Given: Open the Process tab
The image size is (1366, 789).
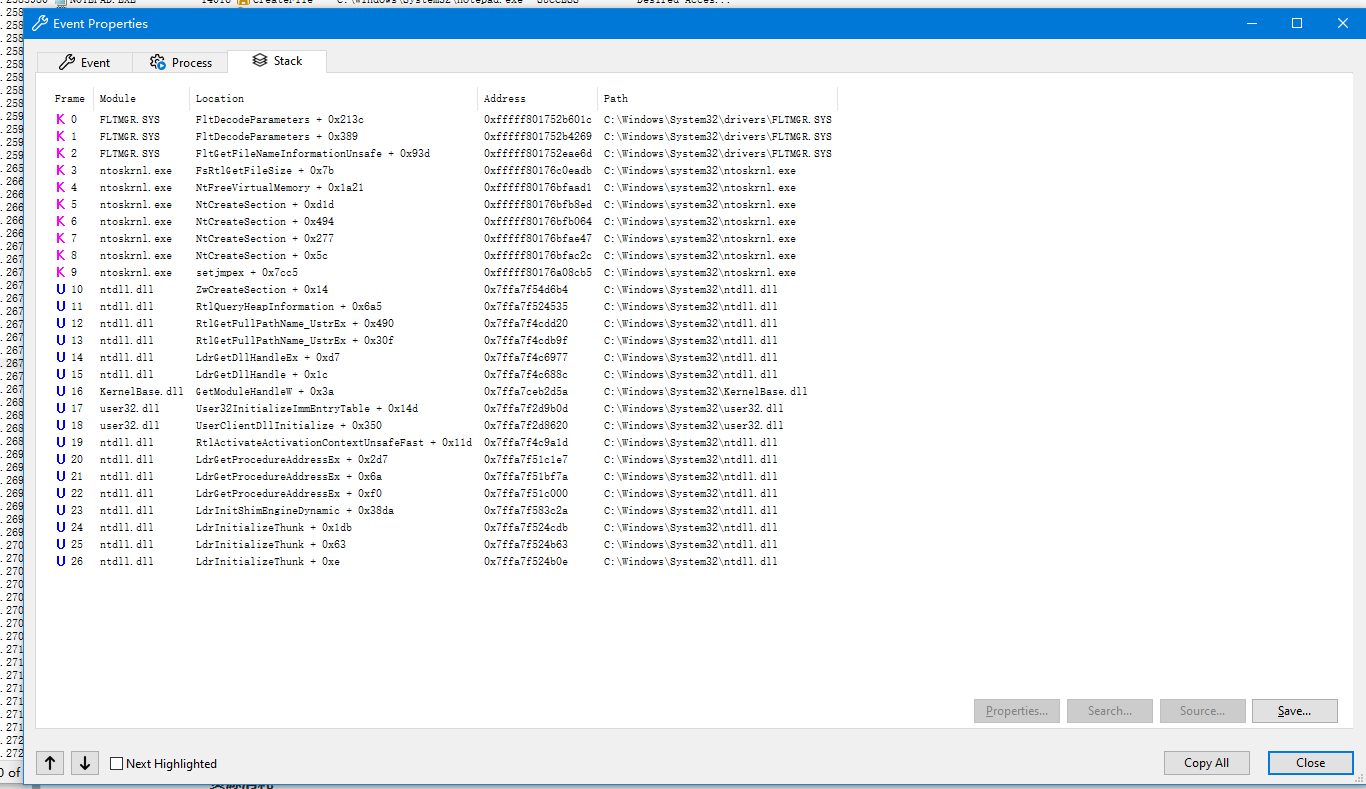Looking at the screenshot, I should point(181,62).
